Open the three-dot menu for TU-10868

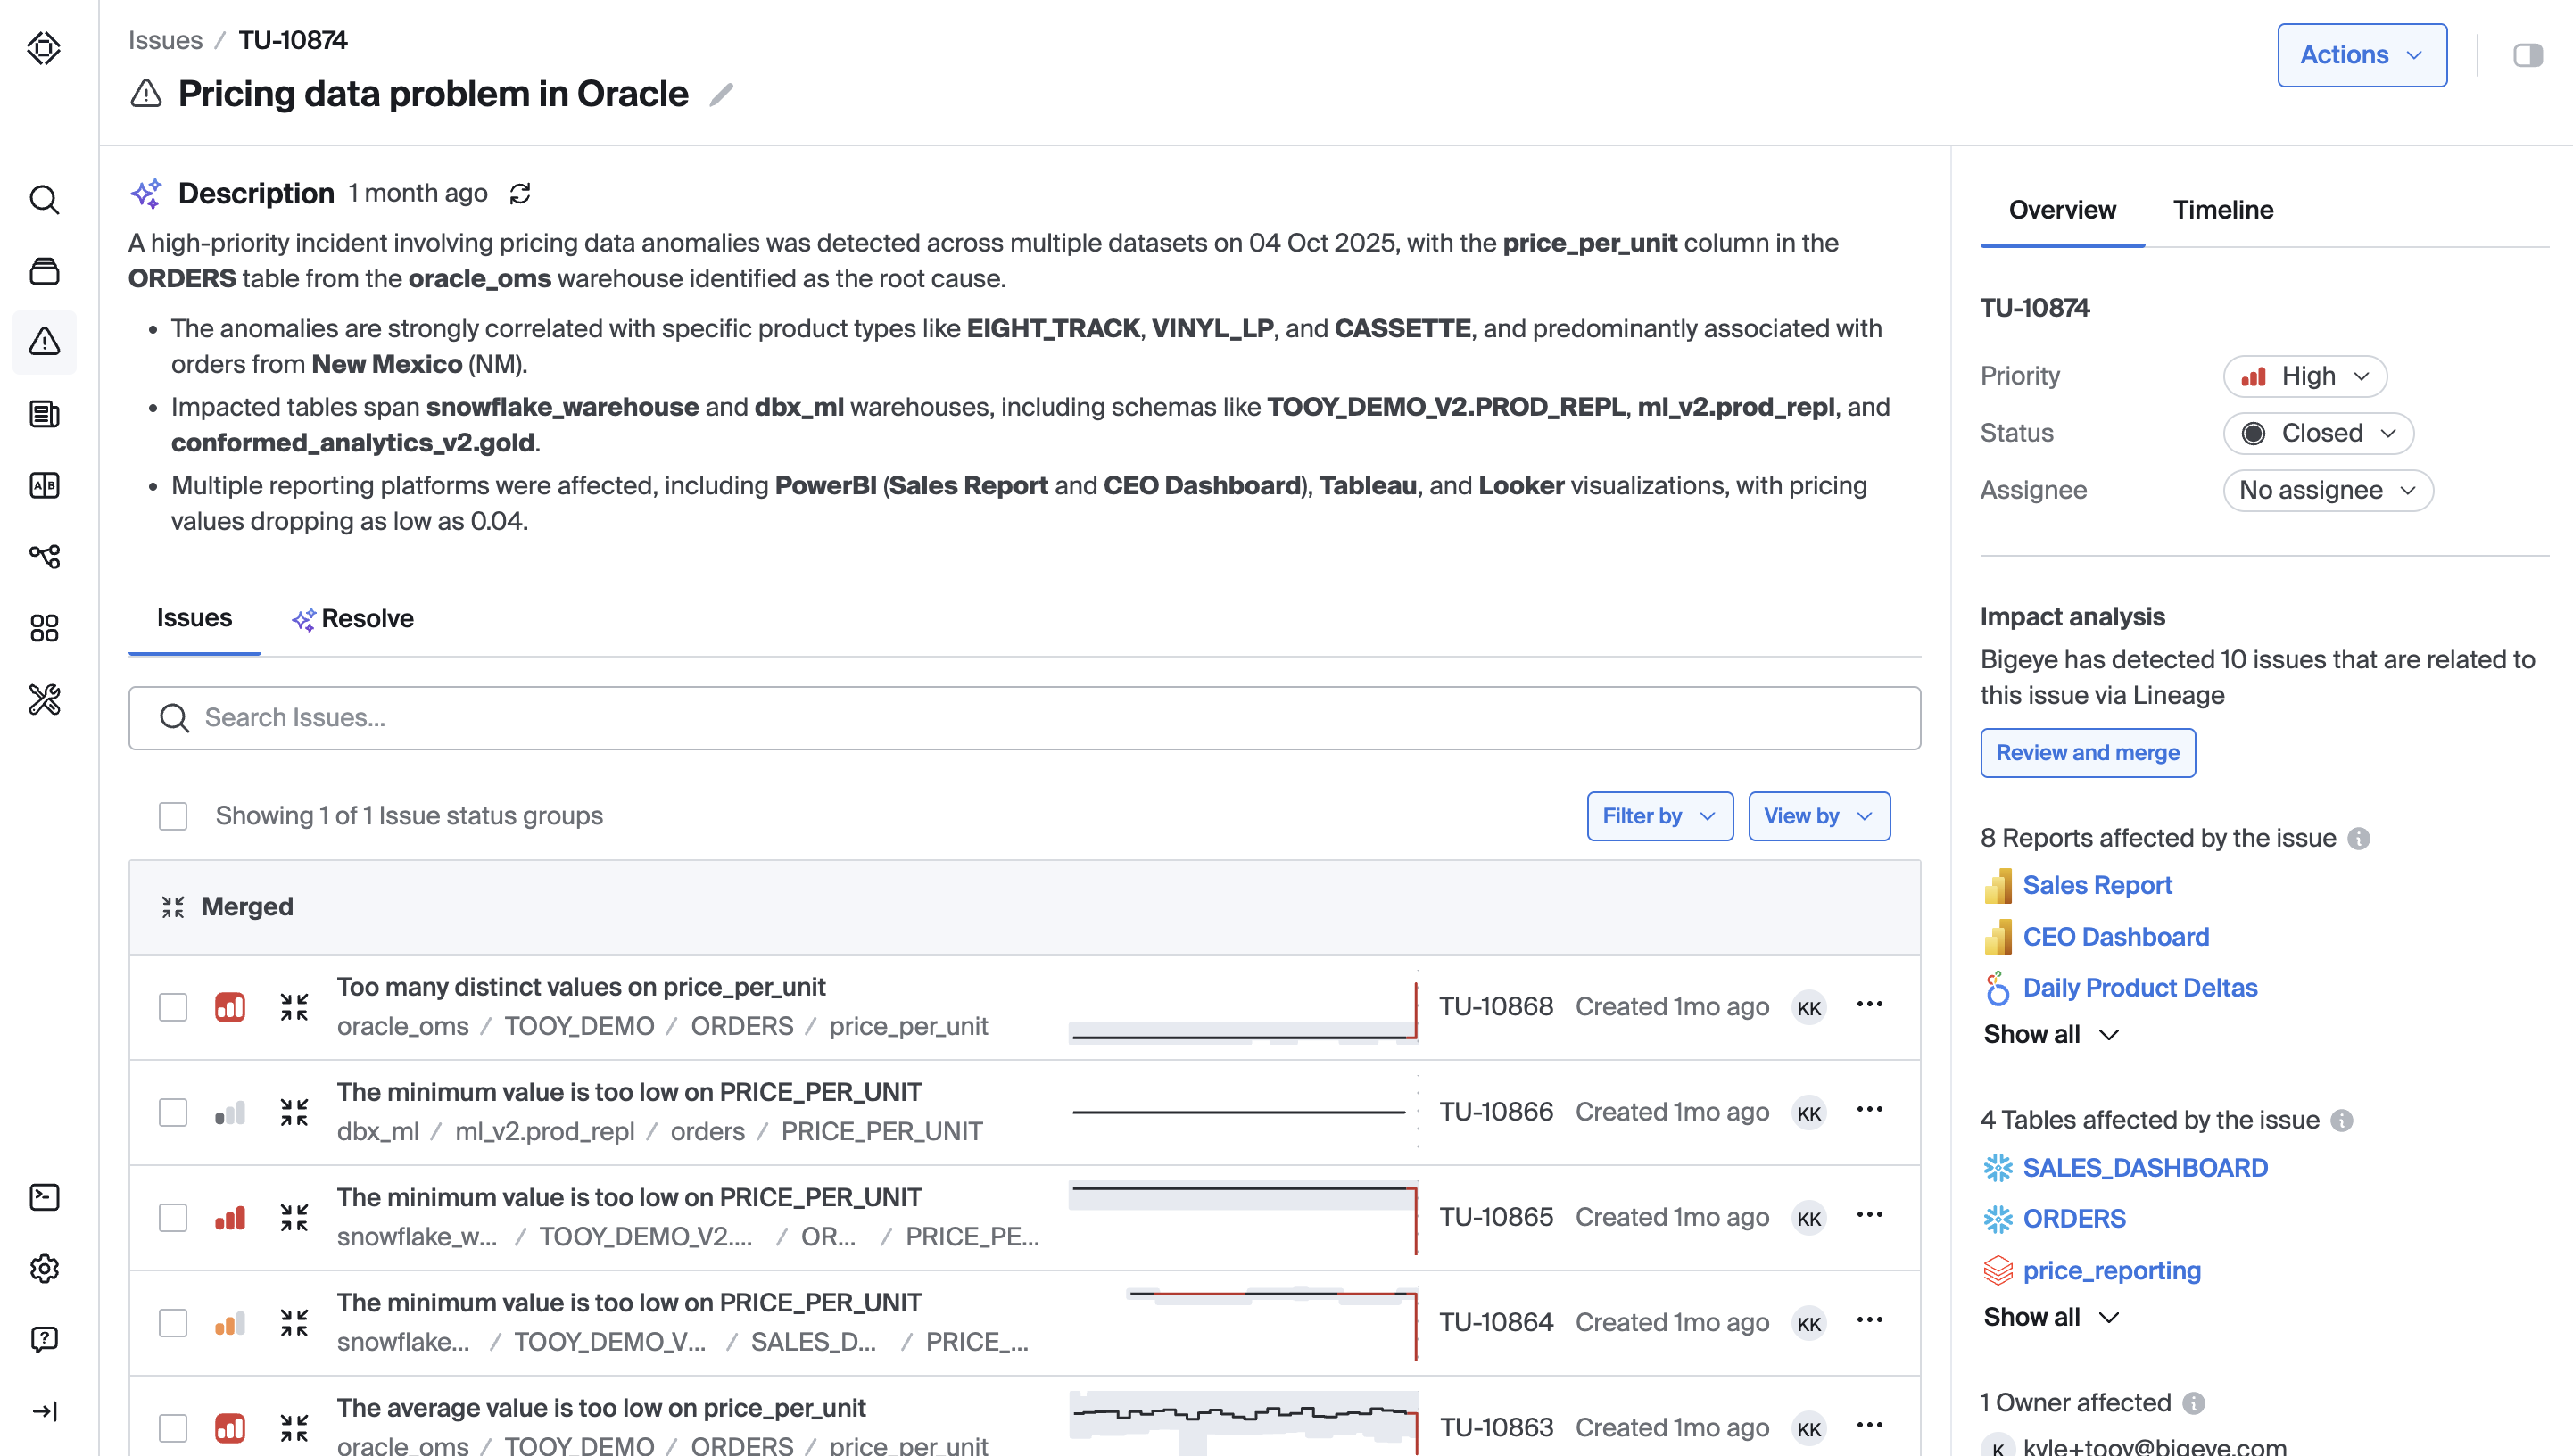(1869, 1004)
